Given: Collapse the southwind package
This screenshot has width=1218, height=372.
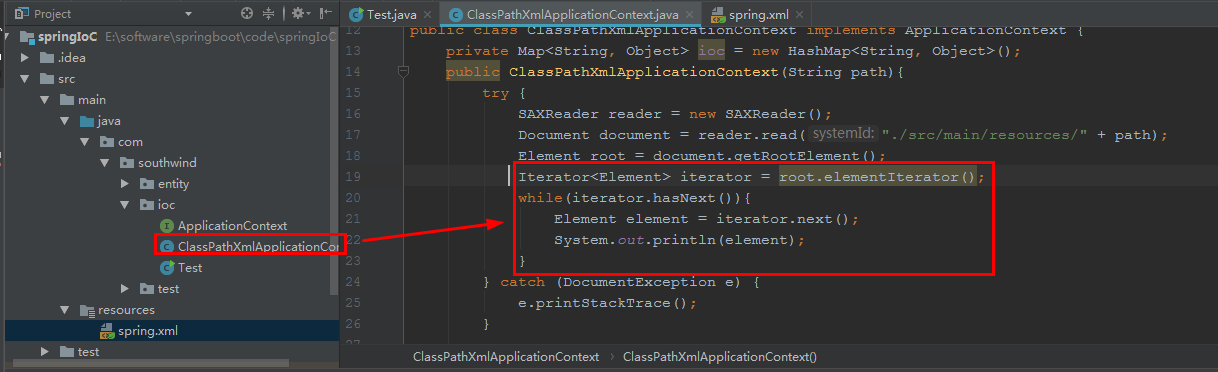Looking at the screenshot, I should pos(104,163).
